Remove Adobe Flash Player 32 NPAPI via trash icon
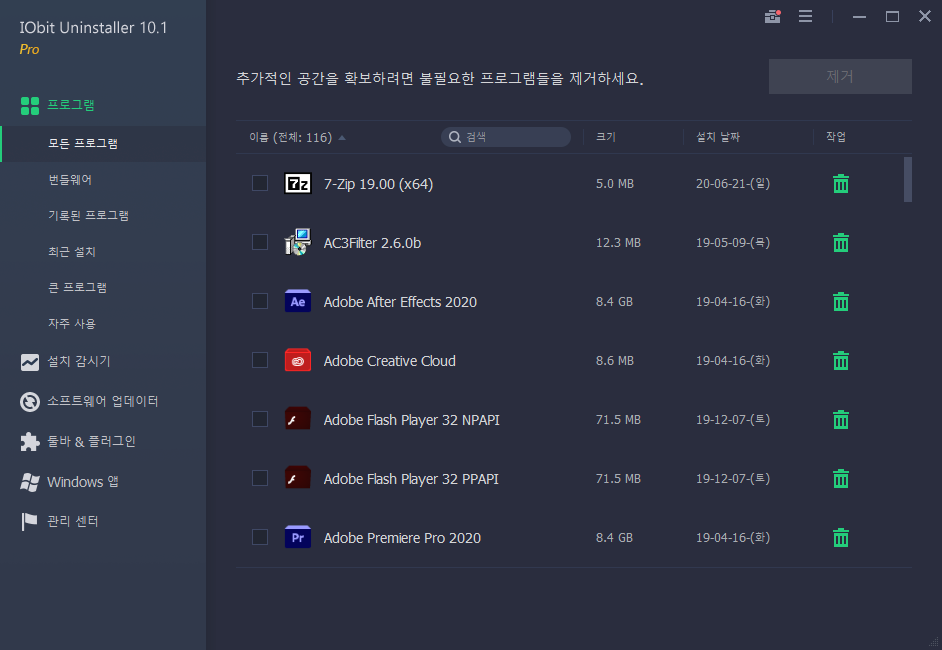942x650 pixels. pos(840,419)
